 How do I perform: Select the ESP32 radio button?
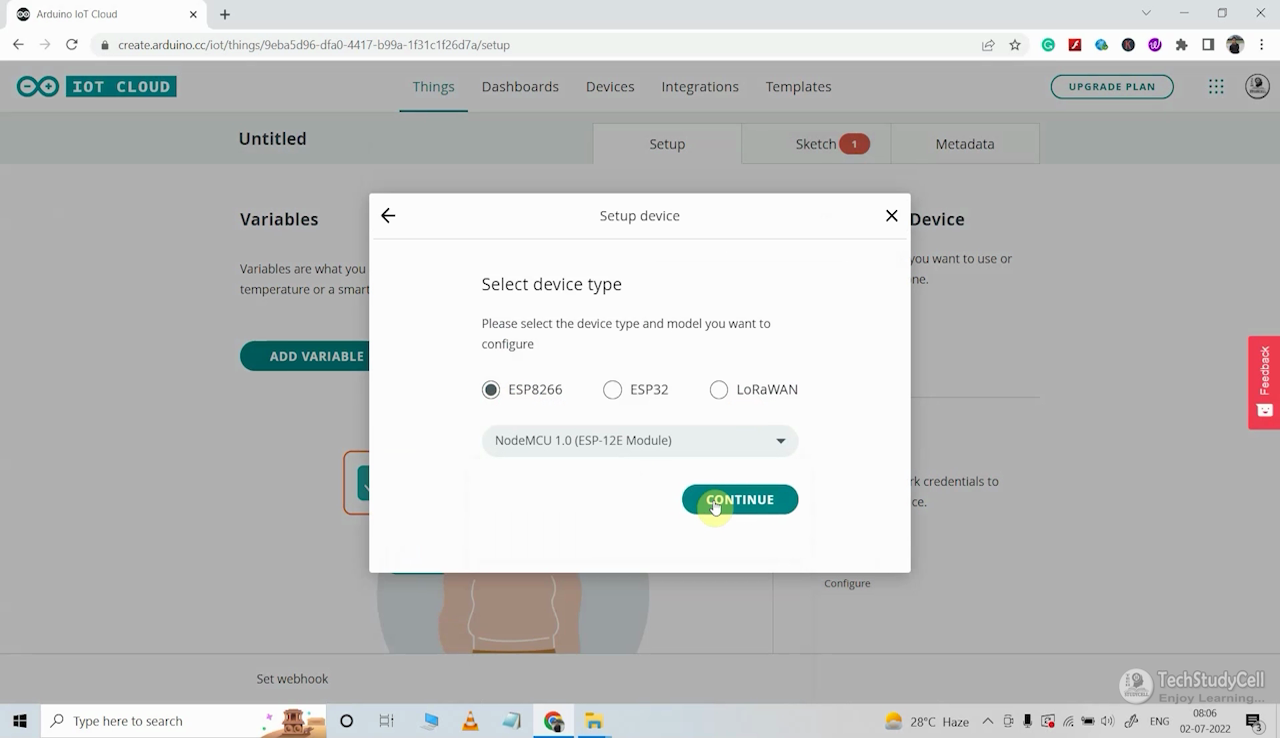click(612, 390)
